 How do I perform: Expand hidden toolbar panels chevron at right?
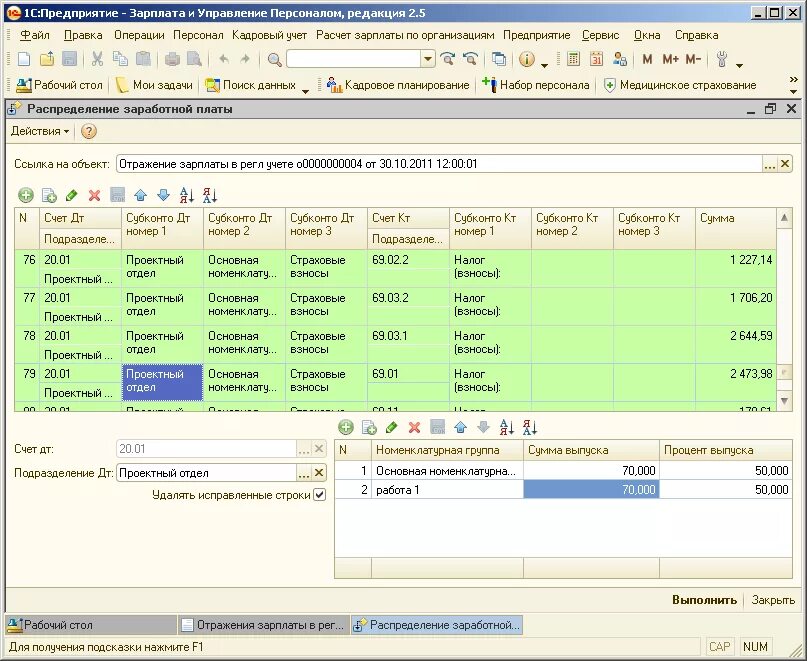pyautogui.click(x=793, y=80)
